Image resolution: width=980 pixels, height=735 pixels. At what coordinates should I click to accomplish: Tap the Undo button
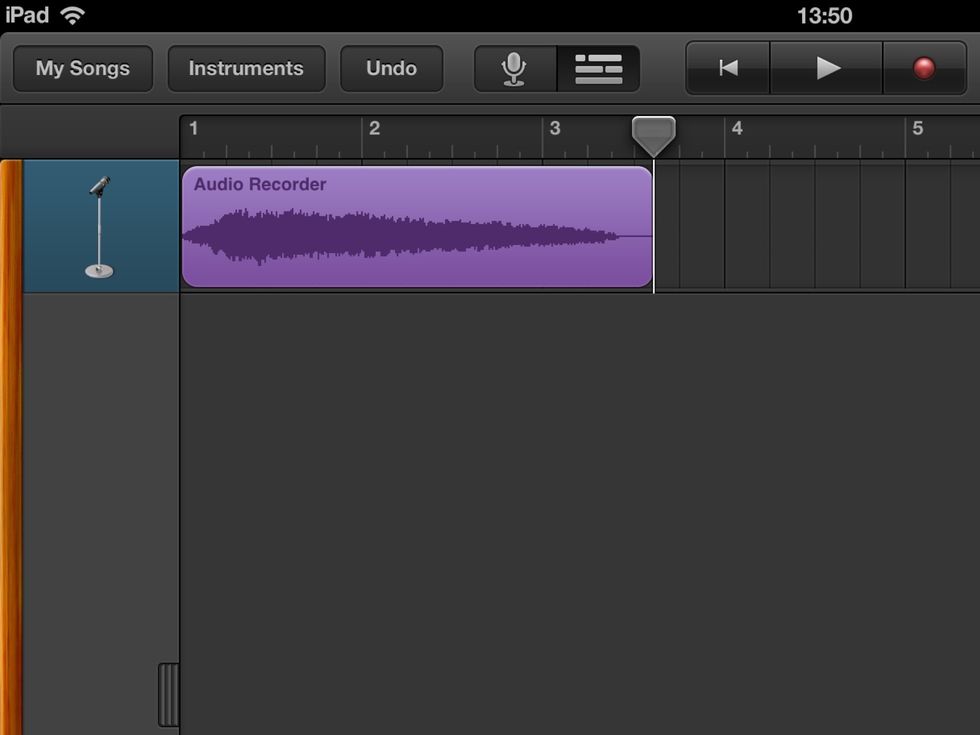pos(391,68)
